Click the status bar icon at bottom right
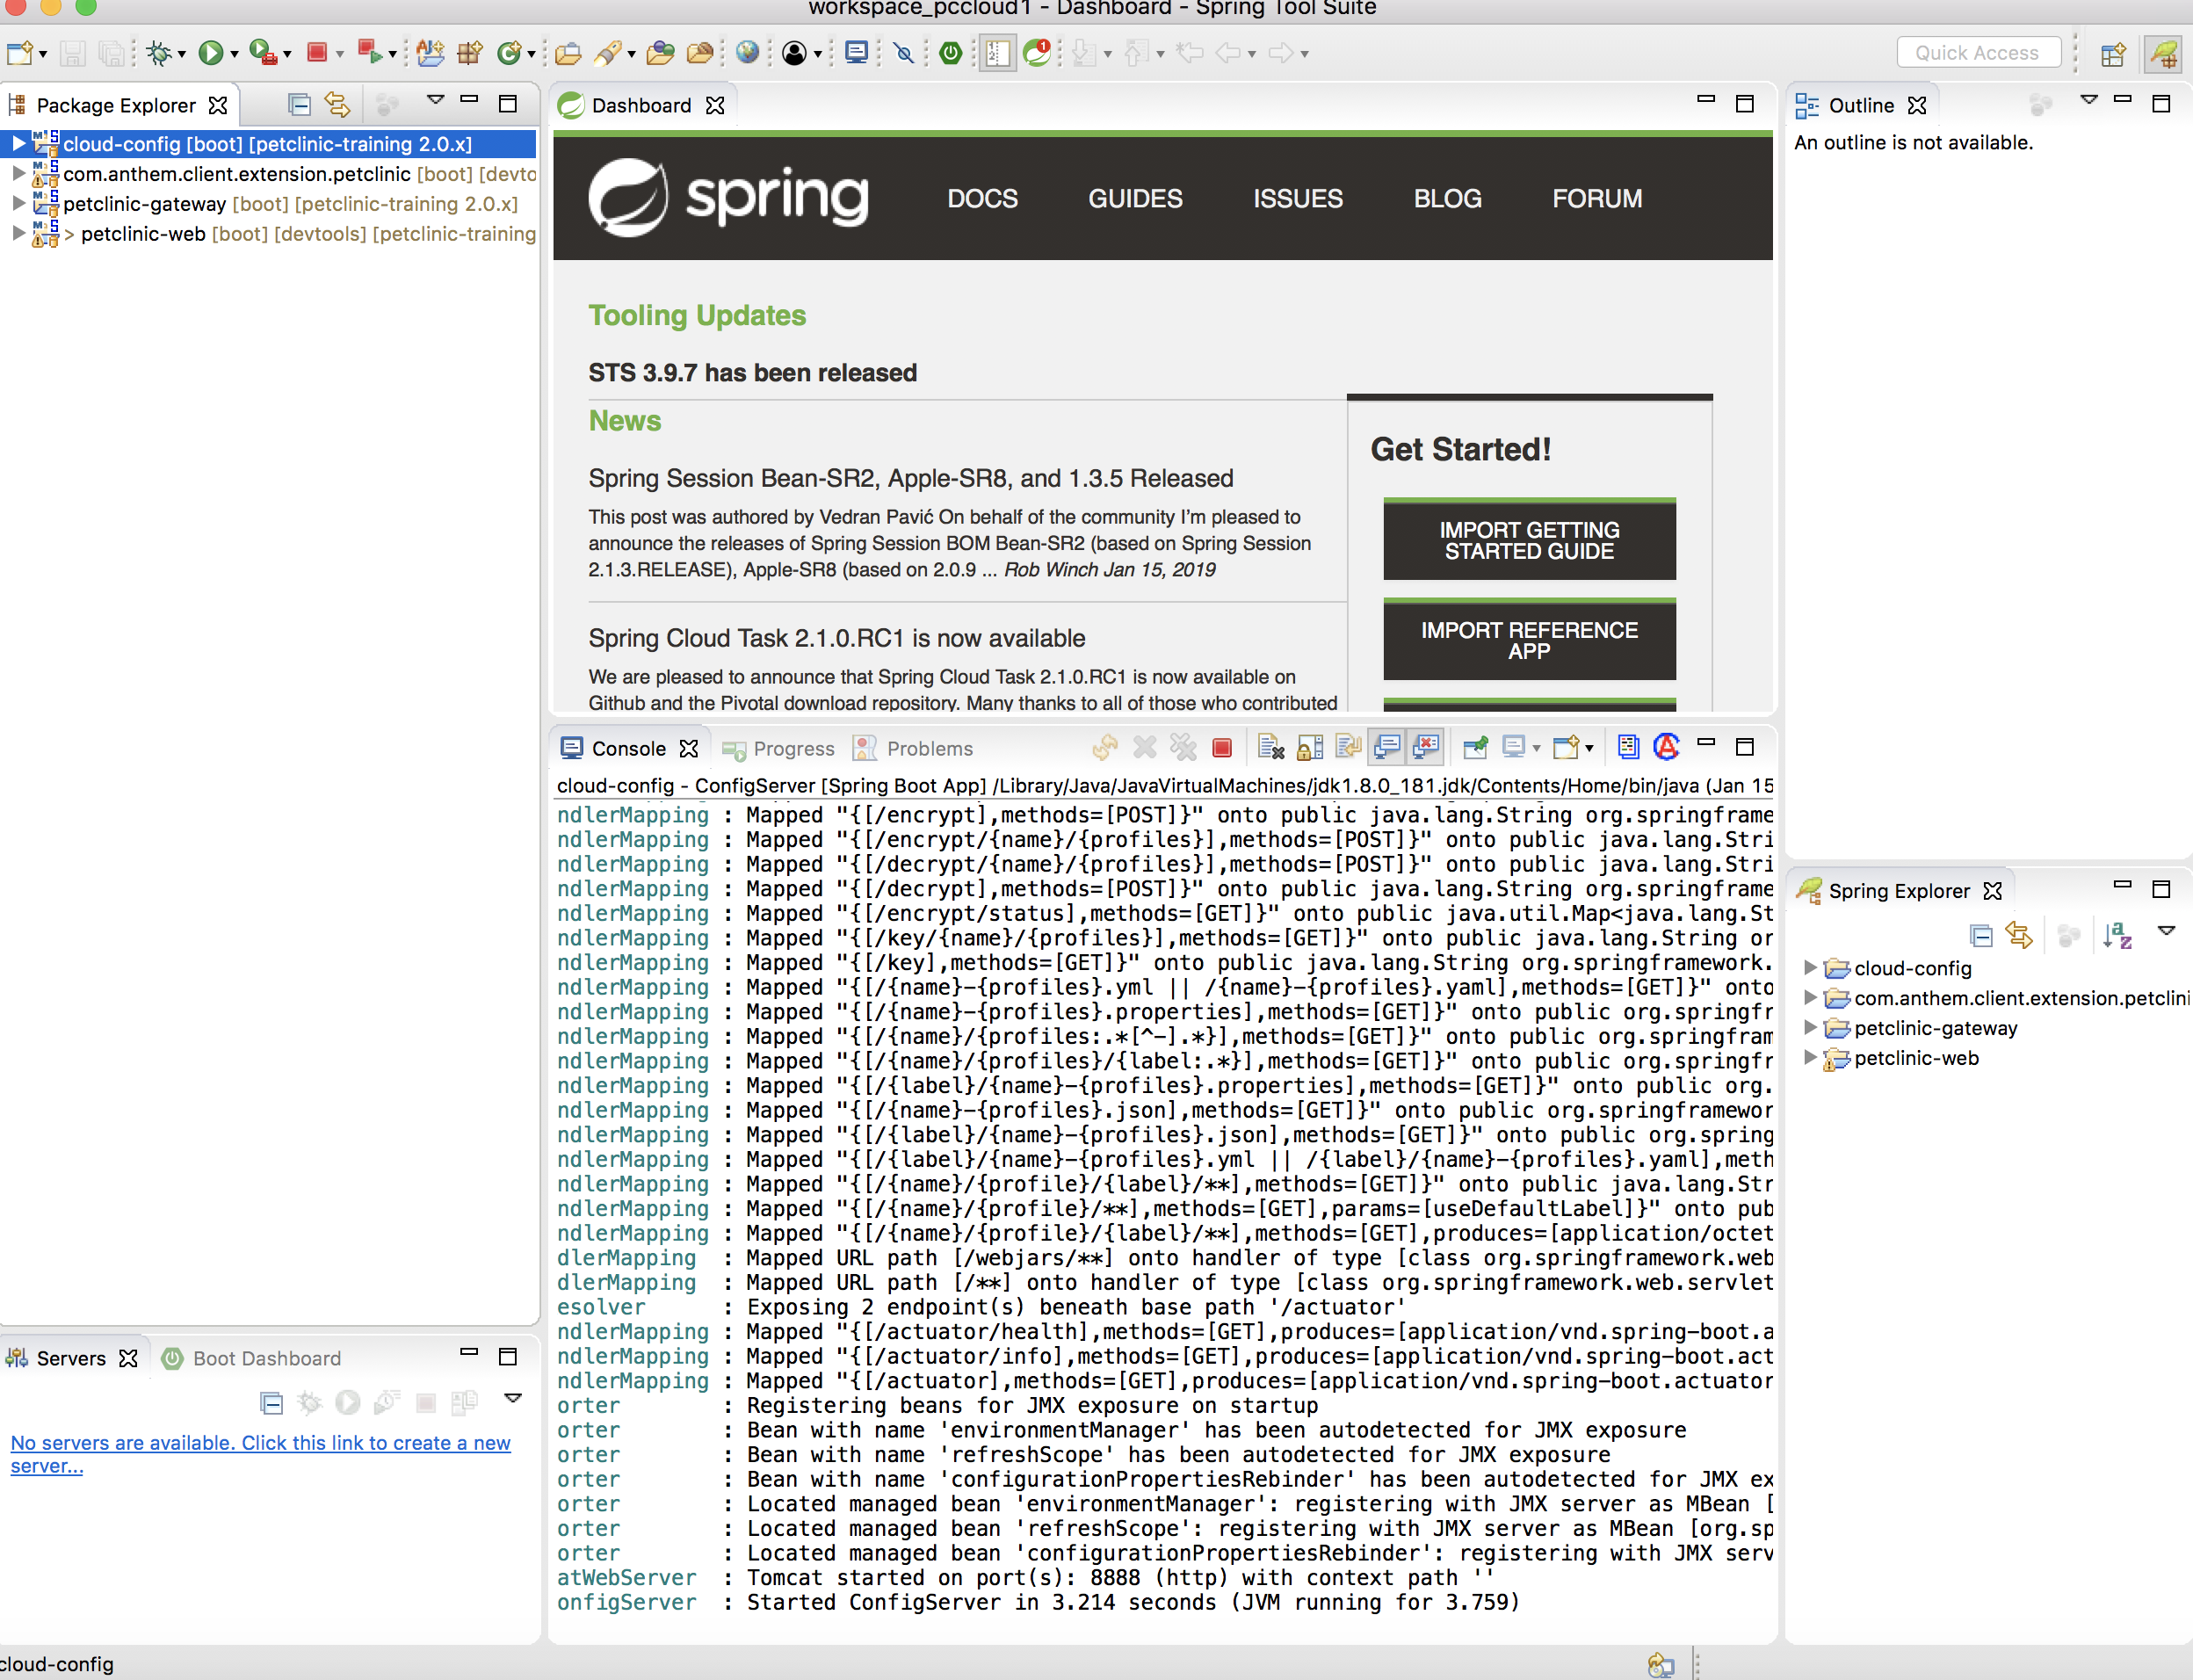The height and width of the screenshot is (1680, 2193). 1661,1664
